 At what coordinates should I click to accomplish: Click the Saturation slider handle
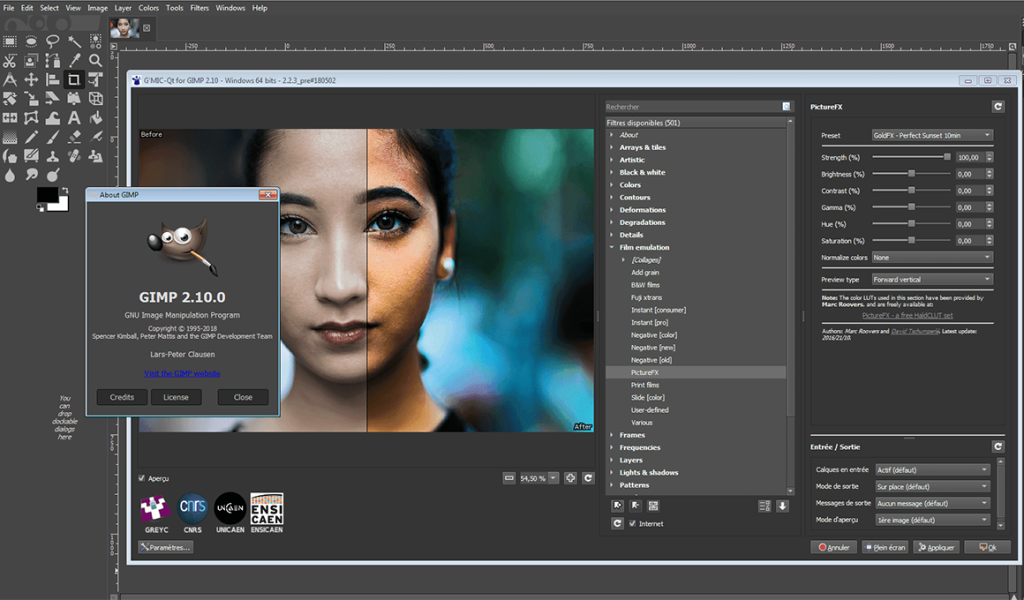tap(912, 240)
